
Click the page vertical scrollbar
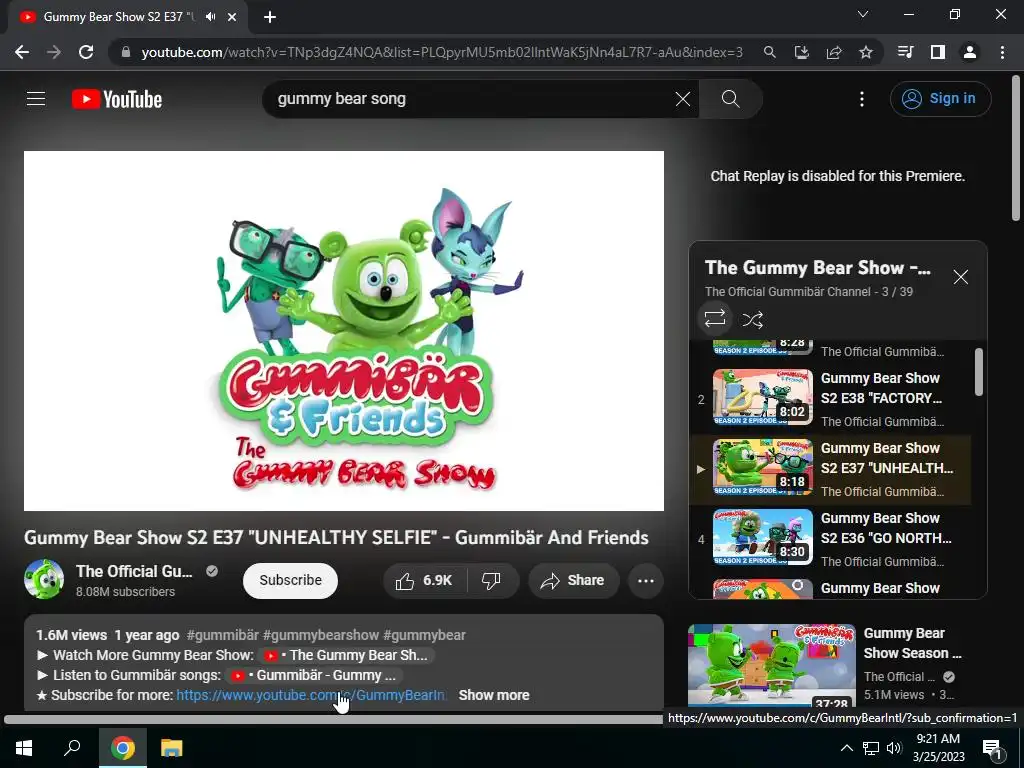tap(1016, 149)
